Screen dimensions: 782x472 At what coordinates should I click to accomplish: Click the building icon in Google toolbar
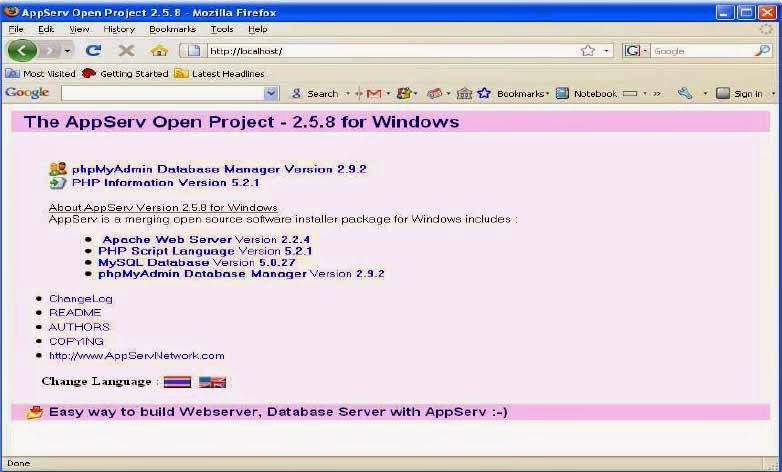click(x=464, y=93)
